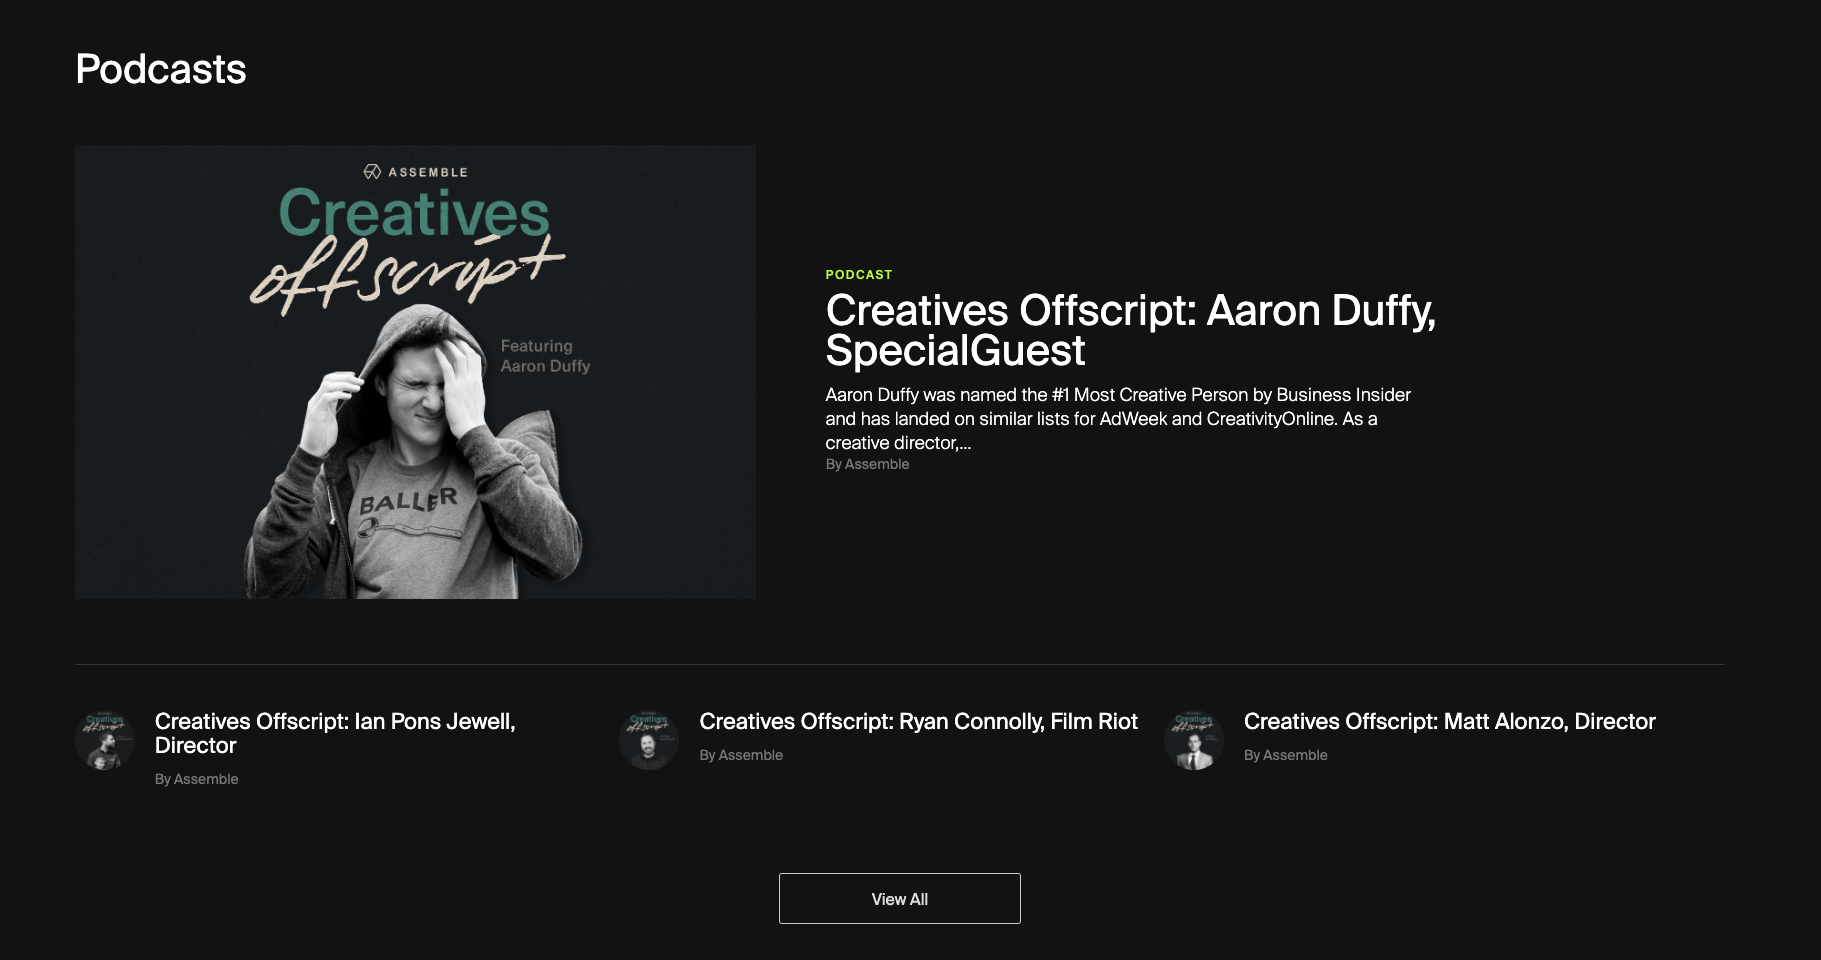
Task: Click the Aaron Duffy episode description text
Action: pos(1118,419)
